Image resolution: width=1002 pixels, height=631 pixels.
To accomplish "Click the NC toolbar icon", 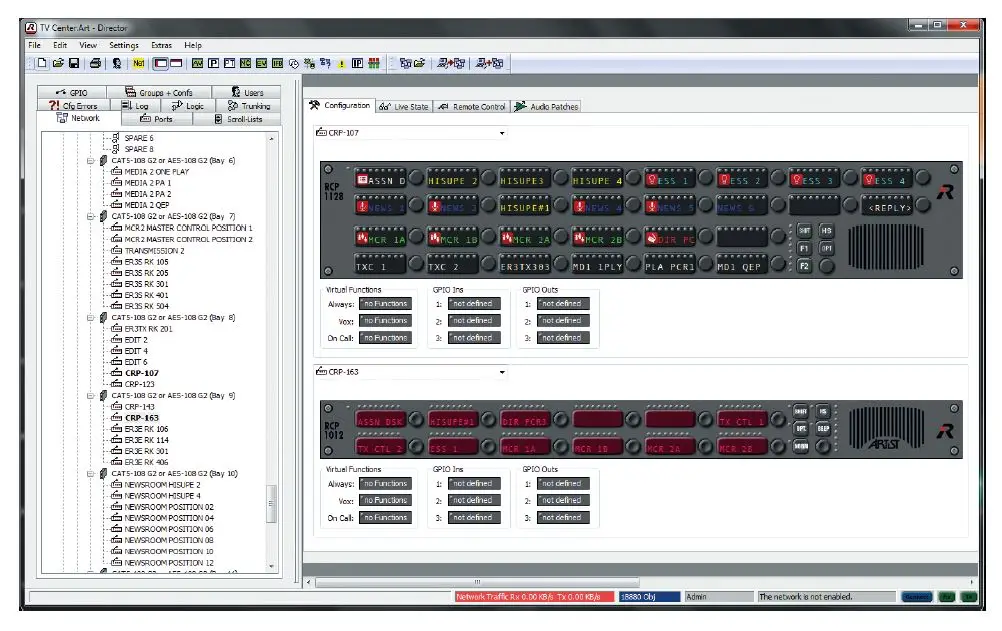I will coord(245,63).
